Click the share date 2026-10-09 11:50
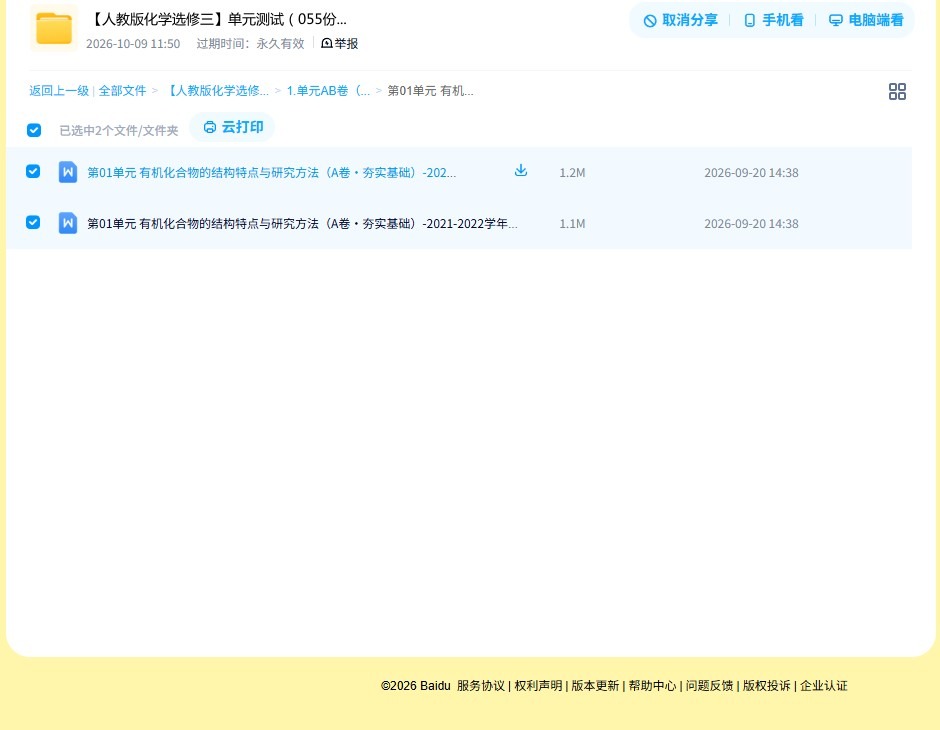This screenshot has width=940, height=730. click(x=133, y=44)
